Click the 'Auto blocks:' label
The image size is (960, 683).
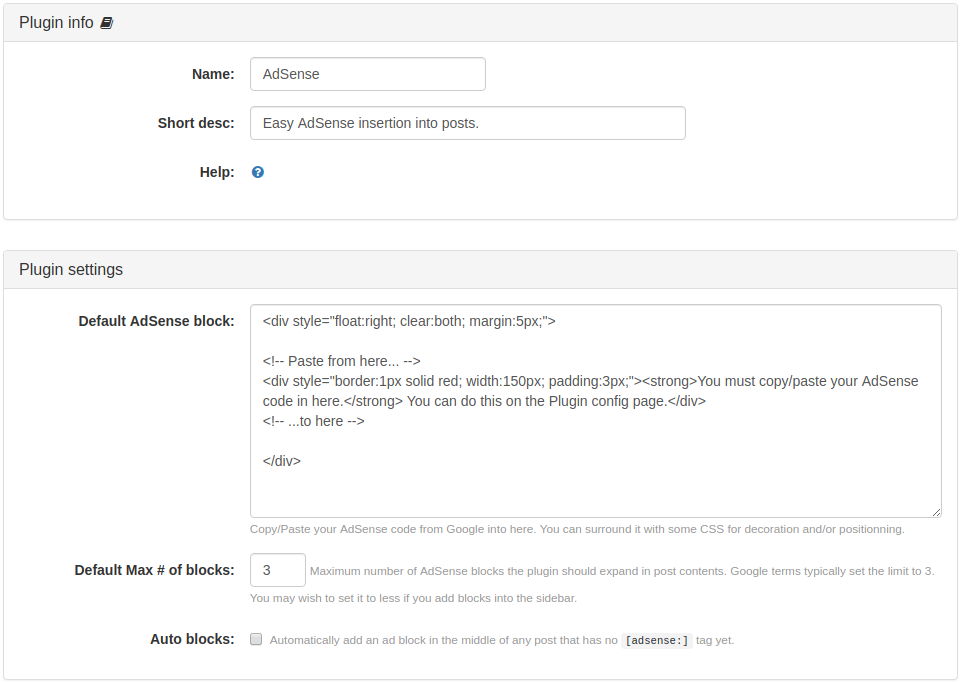[192, 640]
